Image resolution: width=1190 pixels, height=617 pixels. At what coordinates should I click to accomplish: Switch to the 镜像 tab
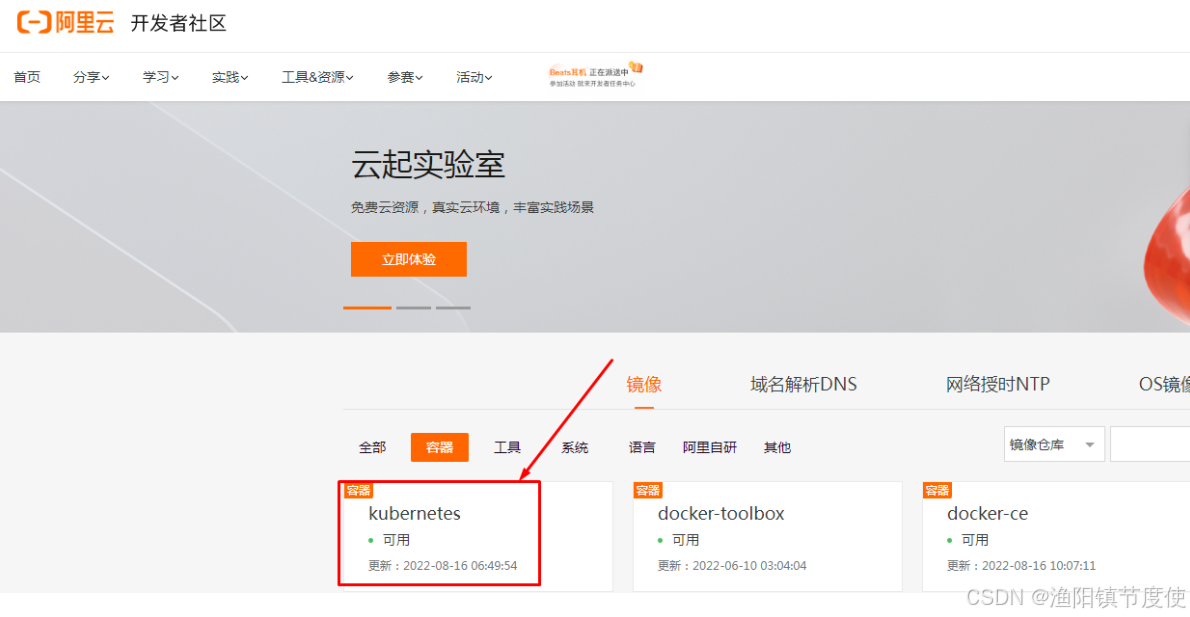tap(644, 385)
